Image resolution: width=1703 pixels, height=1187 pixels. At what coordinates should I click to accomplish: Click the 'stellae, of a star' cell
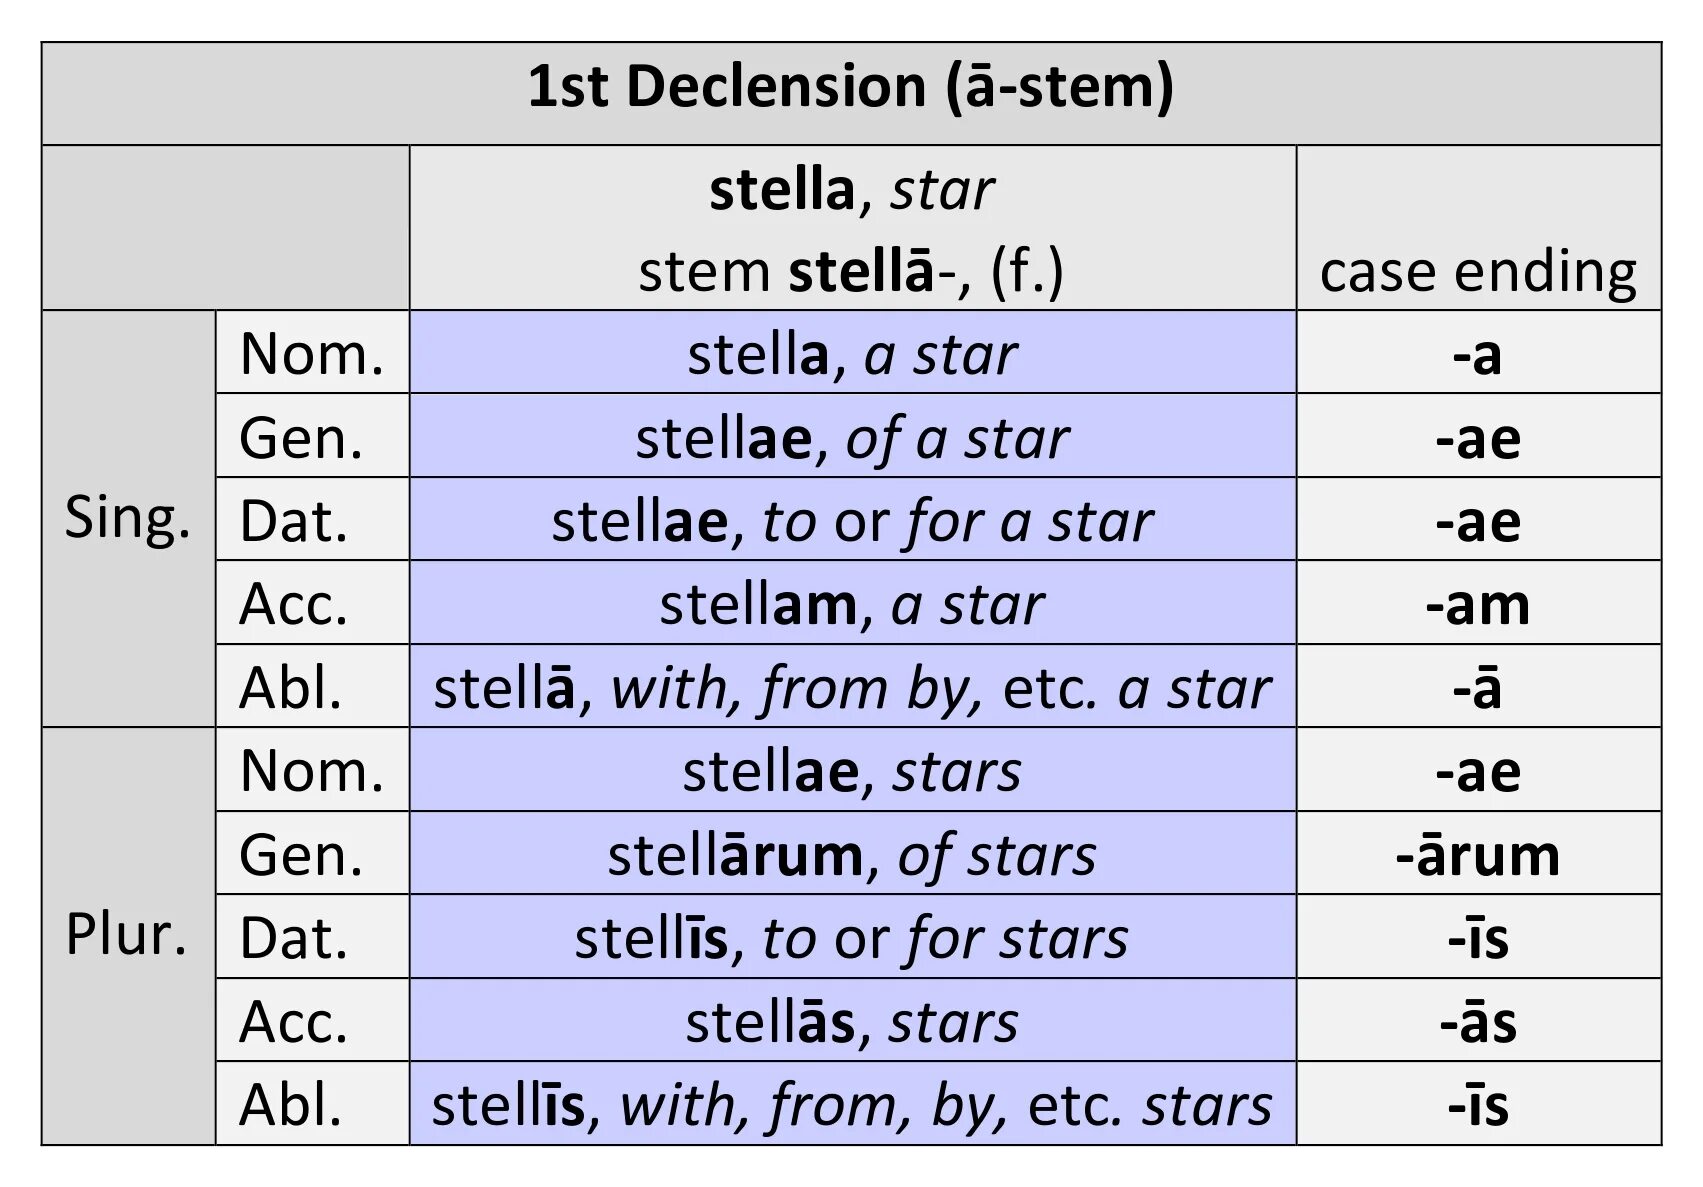click(852, 438)
